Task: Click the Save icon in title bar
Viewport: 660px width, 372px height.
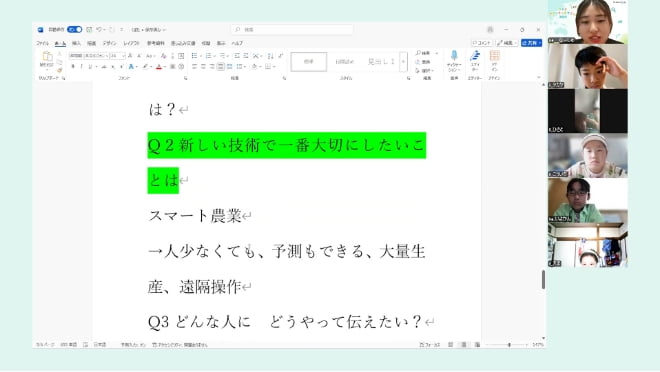Action: 89,29
